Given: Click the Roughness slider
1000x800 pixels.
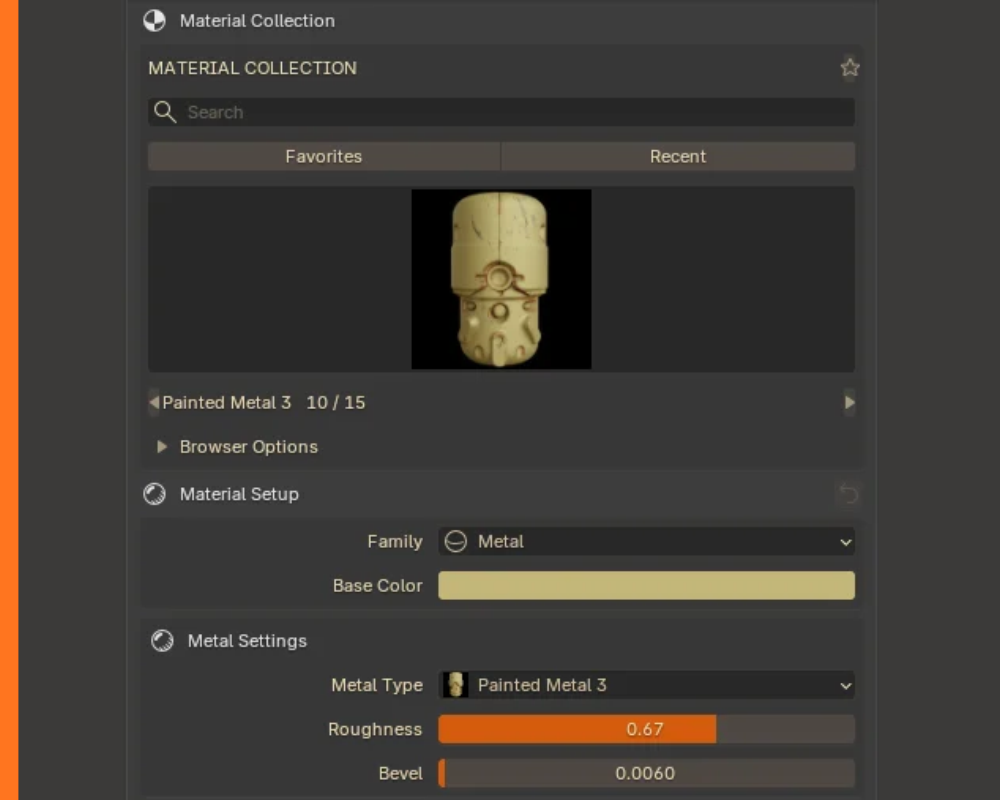Looking at the screenshot, I should 647,729.
